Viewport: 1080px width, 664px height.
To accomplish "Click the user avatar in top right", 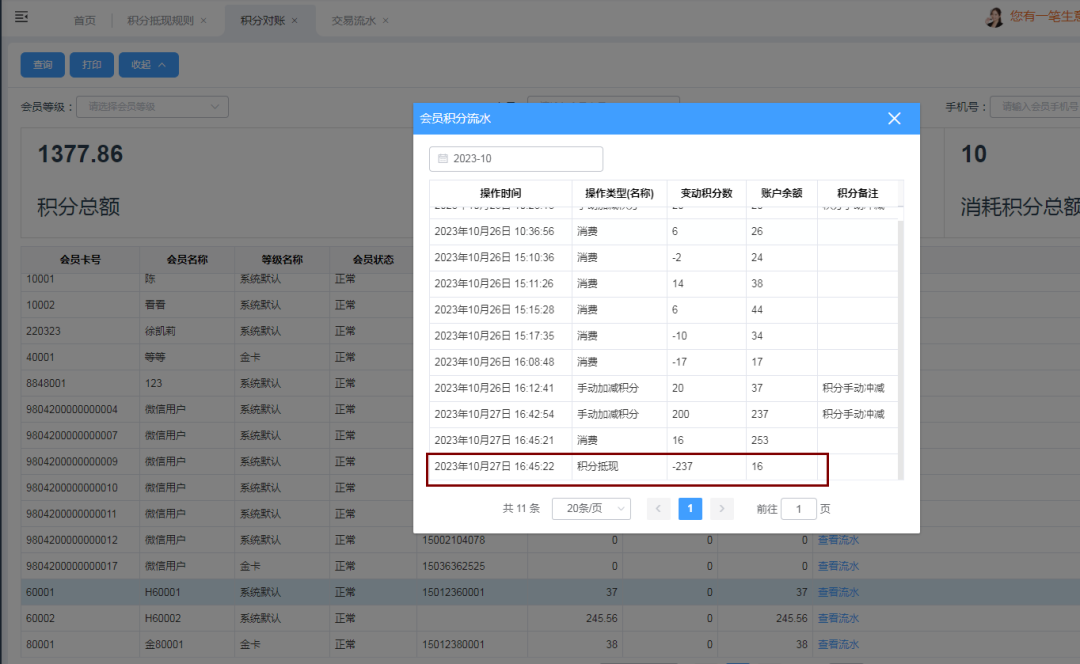I will point(994,17).
